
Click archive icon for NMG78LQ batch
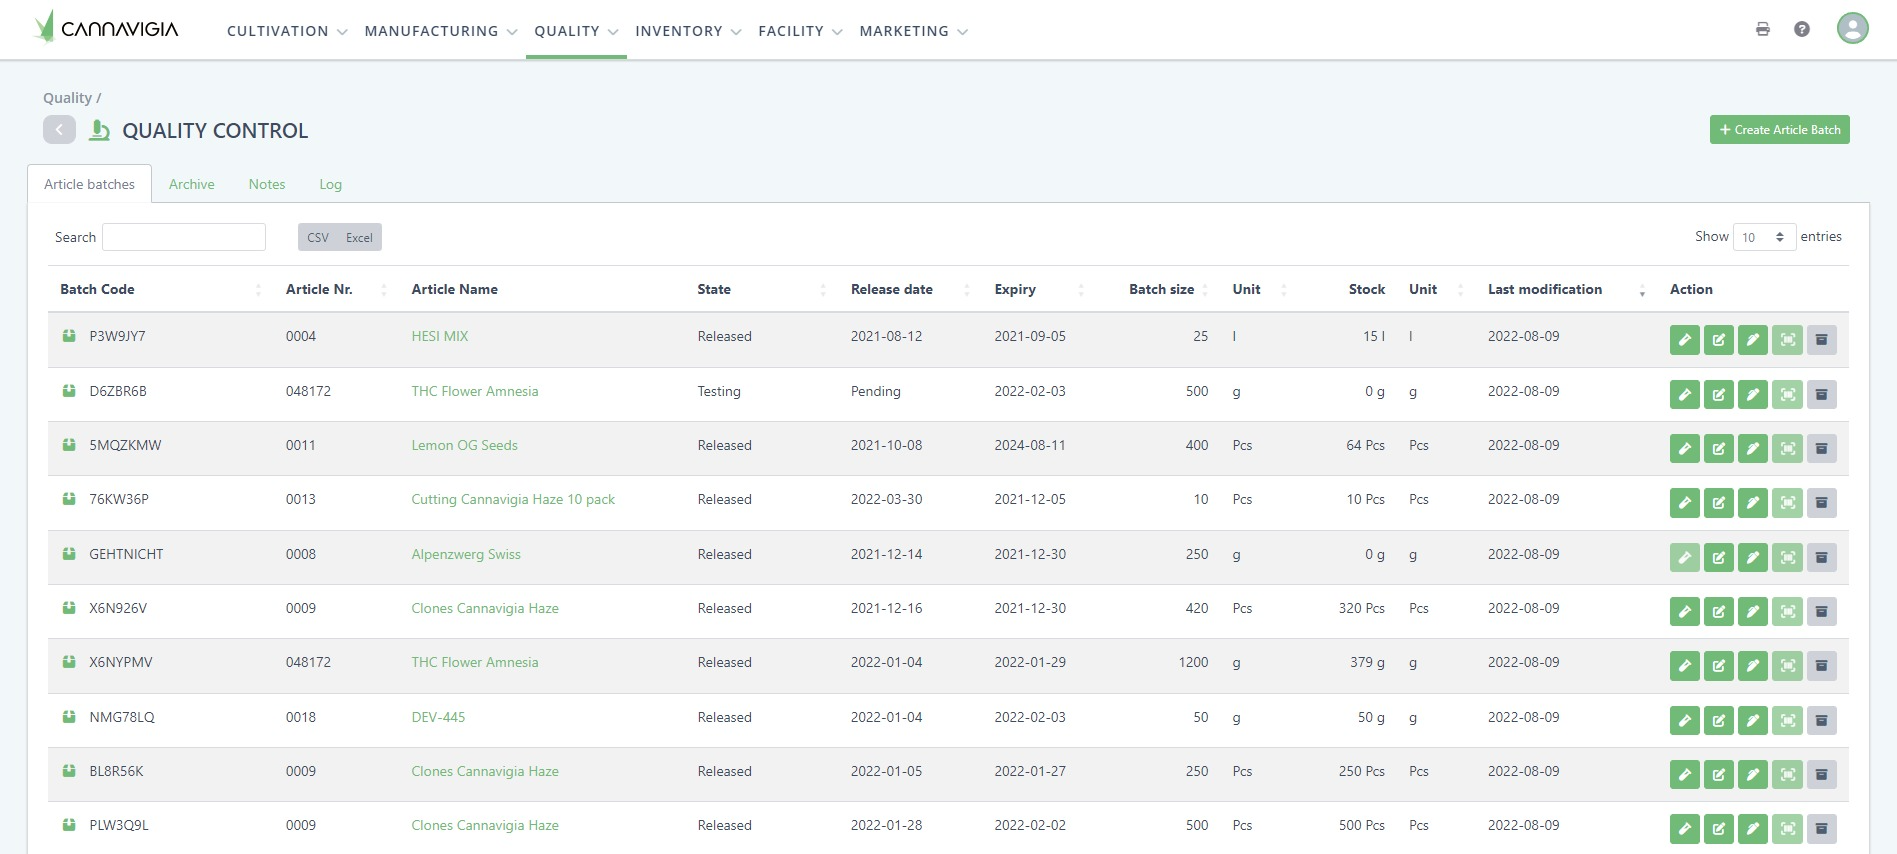pos(1821,720)
